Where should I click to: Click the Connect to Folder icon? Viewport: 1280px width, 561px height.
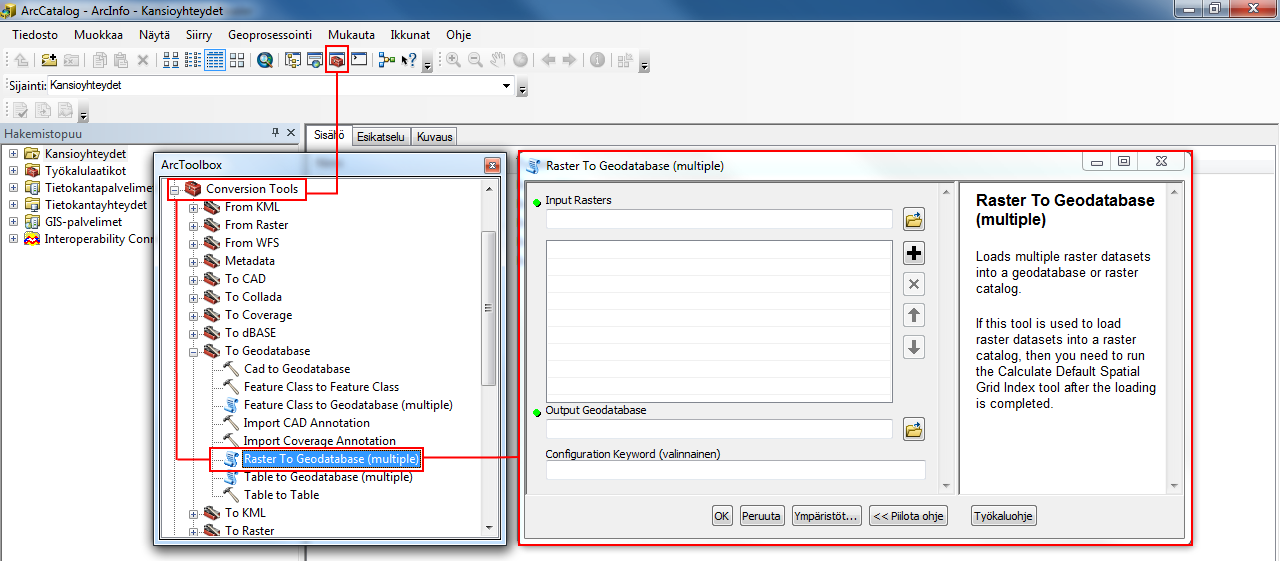(49, 60)
